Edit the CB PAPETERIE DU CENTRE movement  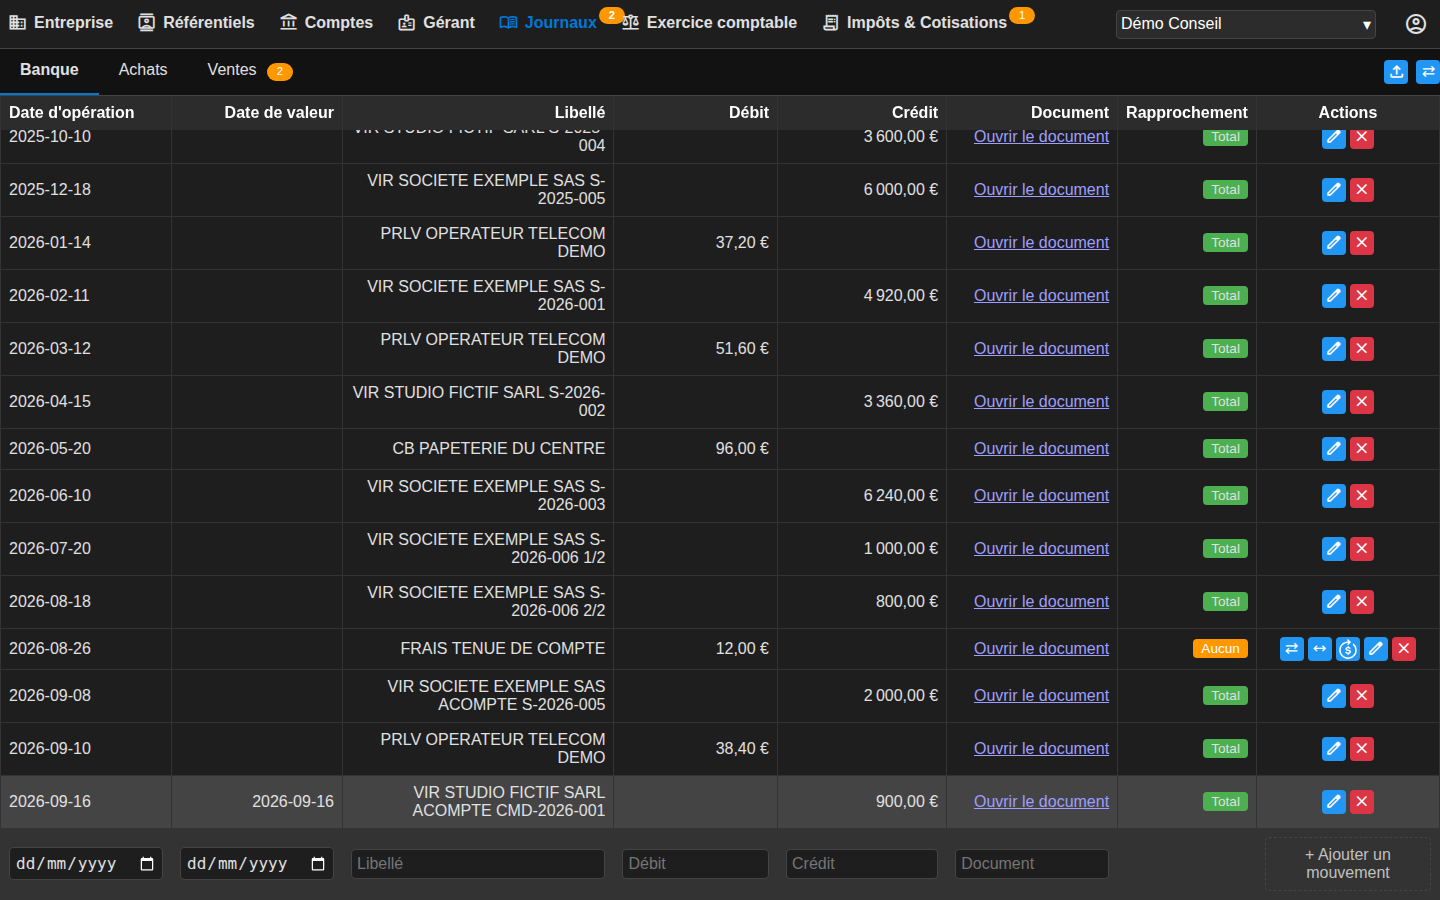coord(1334,449)
